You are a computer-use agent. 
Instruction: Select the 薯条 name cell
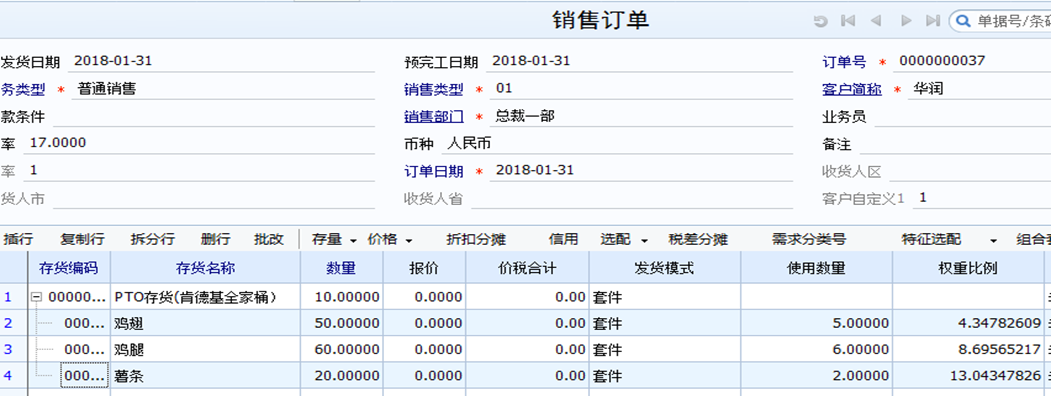tap(205, 375)
